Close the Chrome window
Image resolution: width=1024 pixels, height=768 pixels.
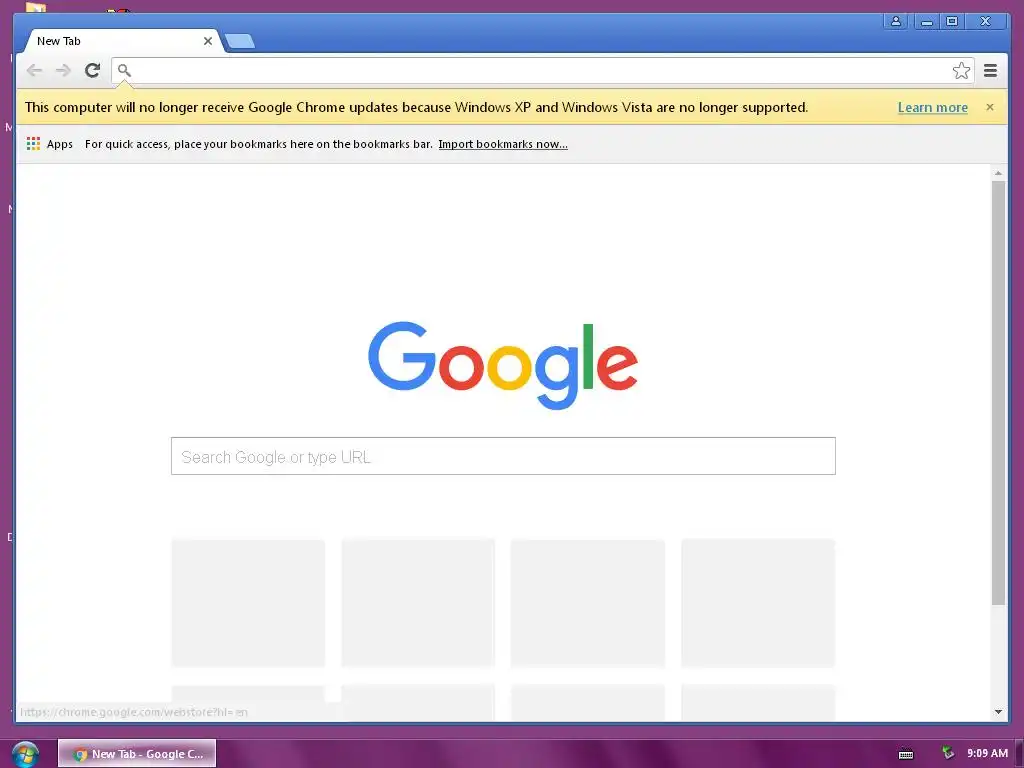click(x=985, y=22)
